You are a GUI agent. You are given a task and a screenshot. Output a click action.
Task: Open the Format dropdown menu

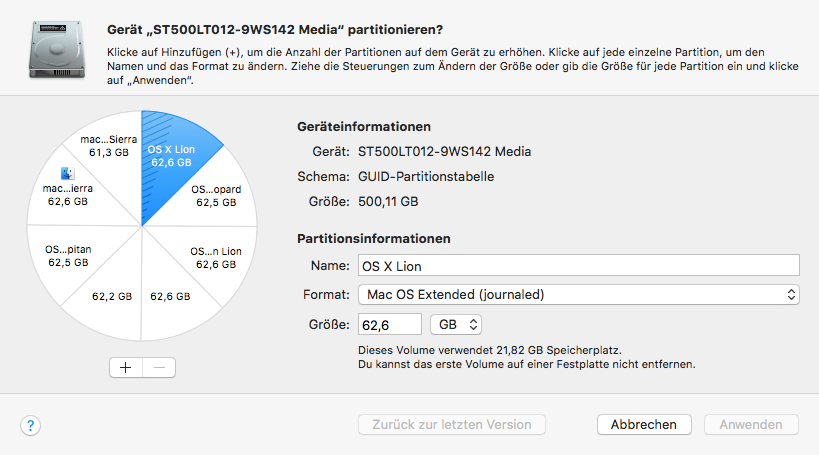[579, 294]
